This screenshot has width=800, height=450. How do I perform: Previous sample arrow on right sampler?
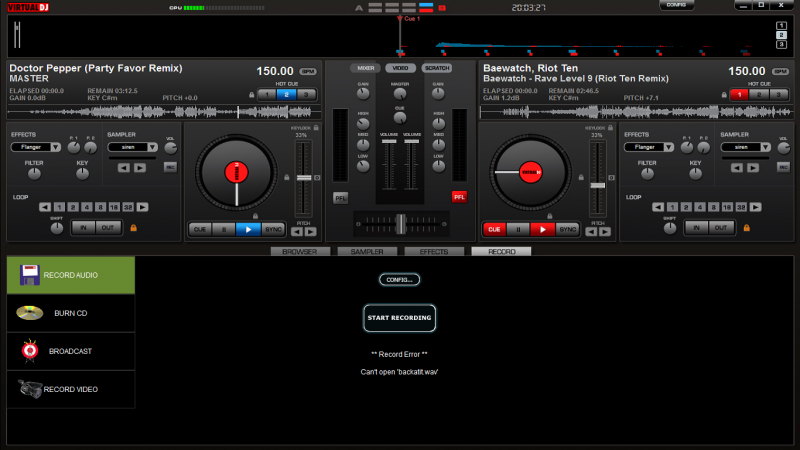(x=737, y=167)
